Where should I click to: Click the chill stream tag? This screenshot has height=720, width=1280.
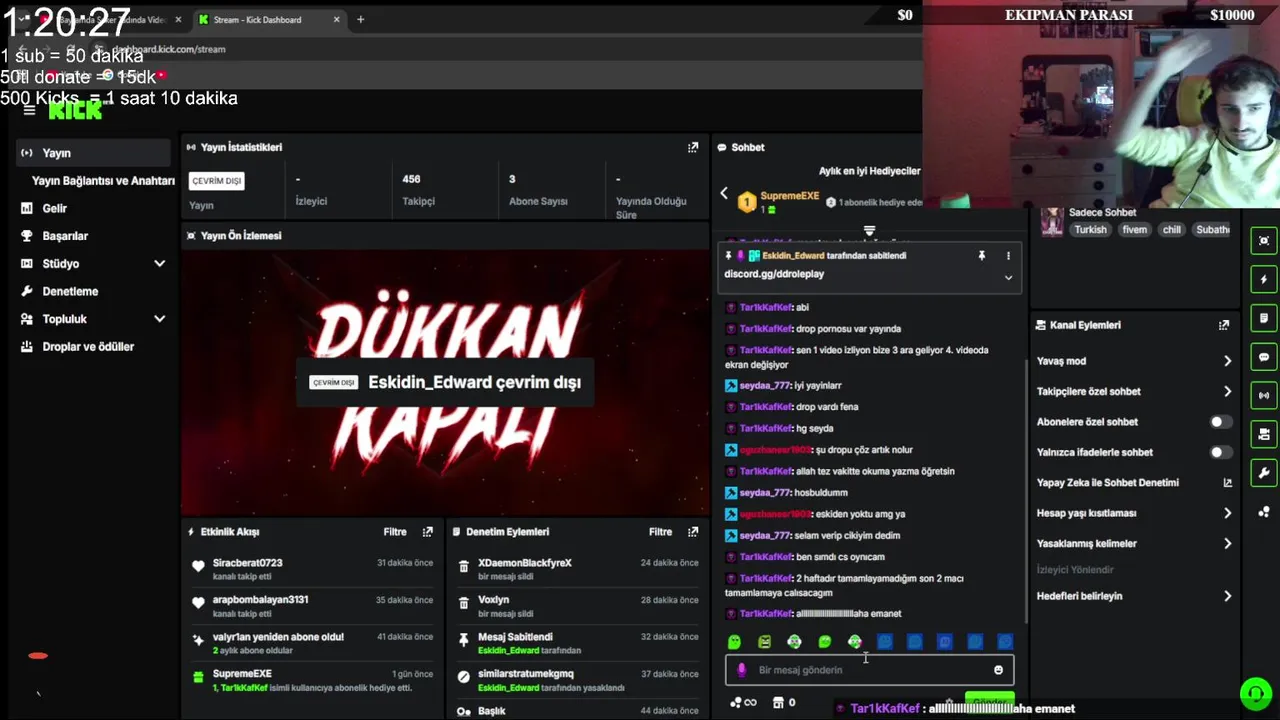point(1172,230)
